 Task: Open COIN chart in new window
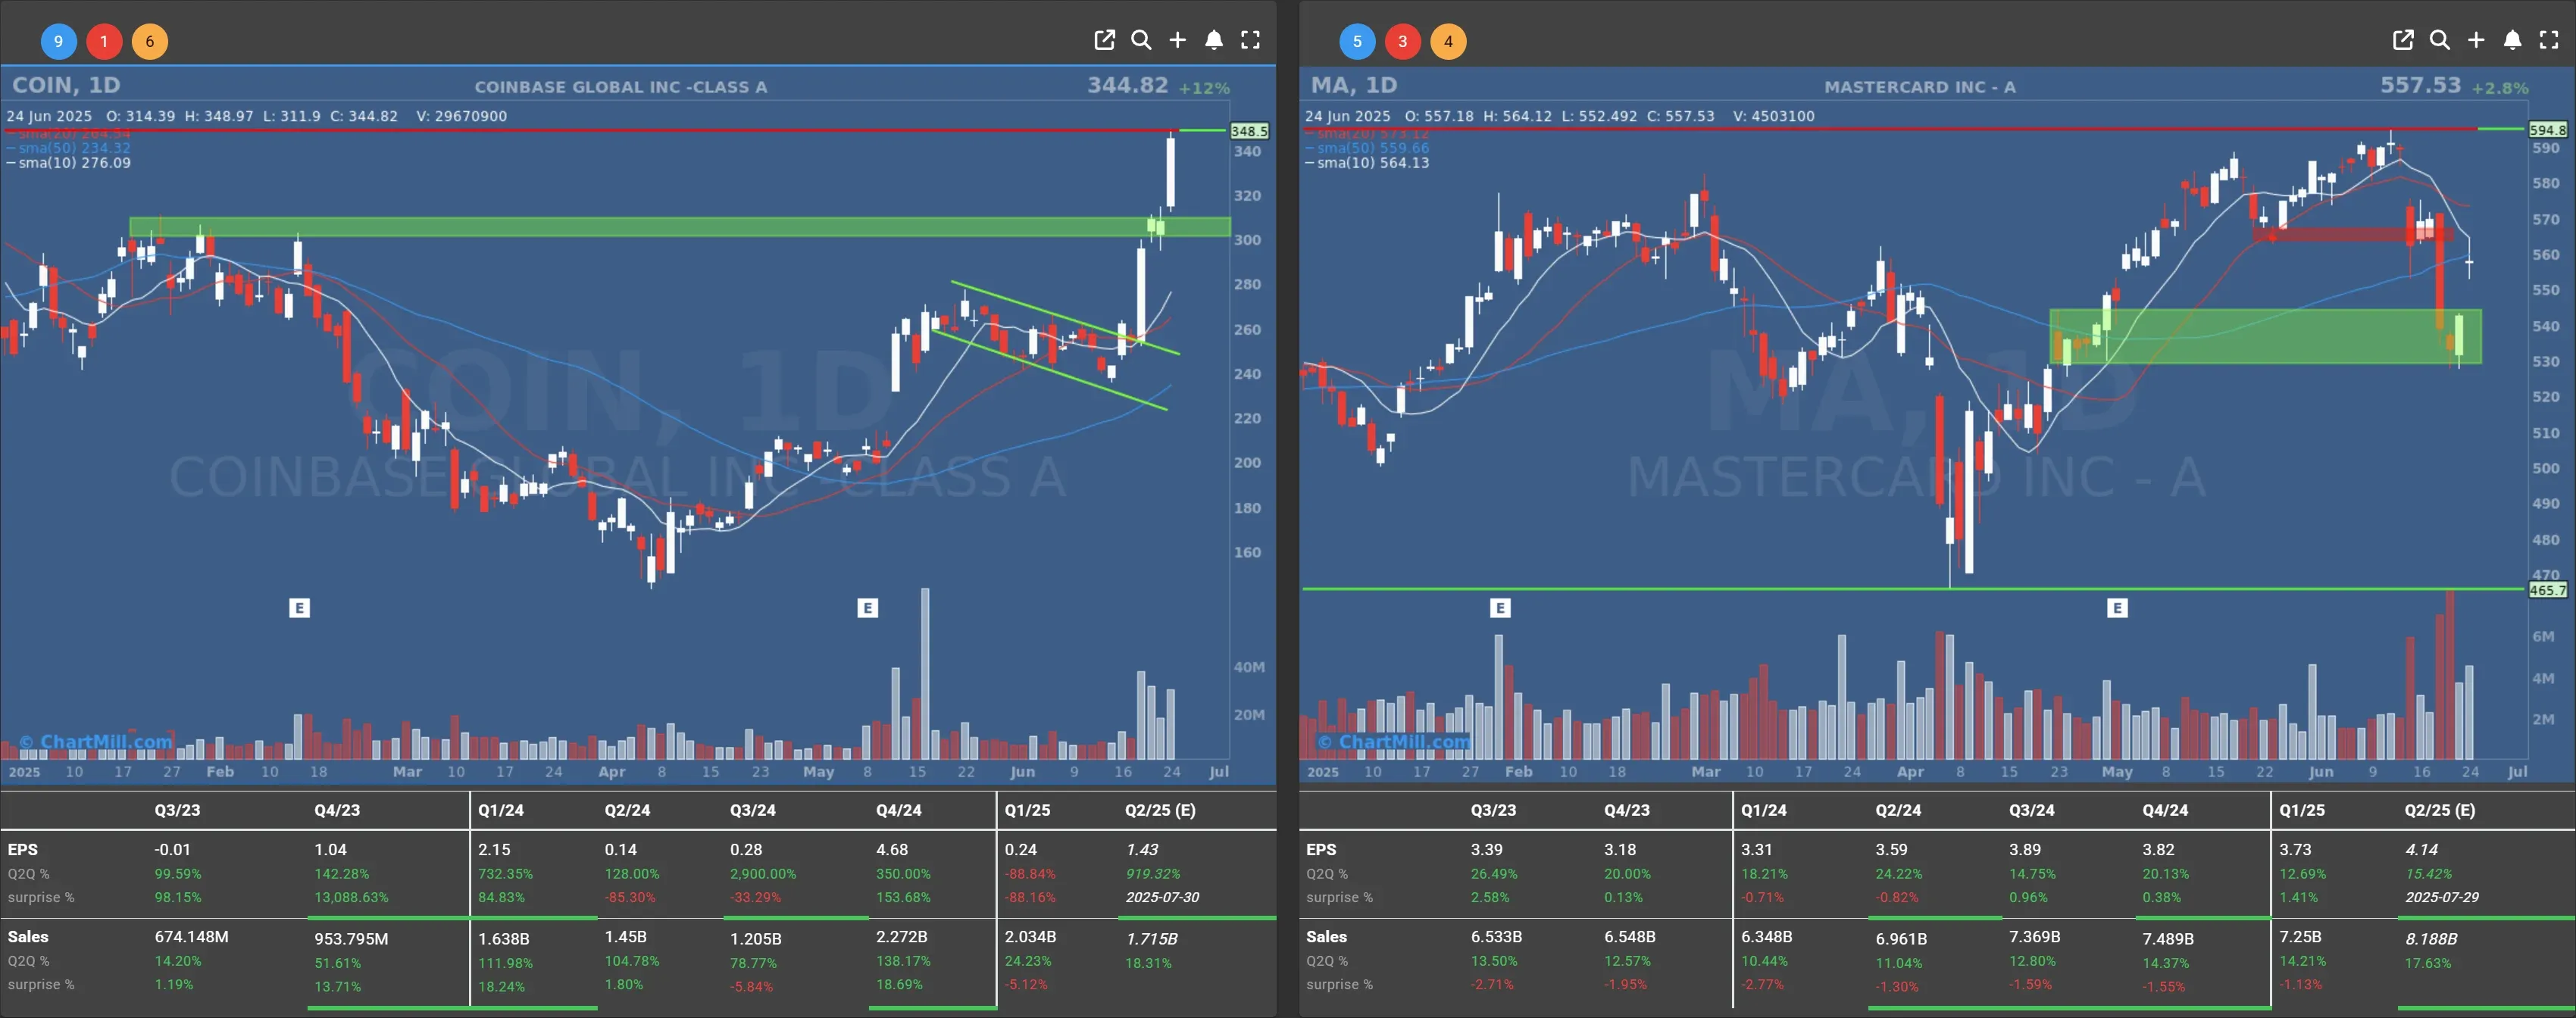(1104, 40)
